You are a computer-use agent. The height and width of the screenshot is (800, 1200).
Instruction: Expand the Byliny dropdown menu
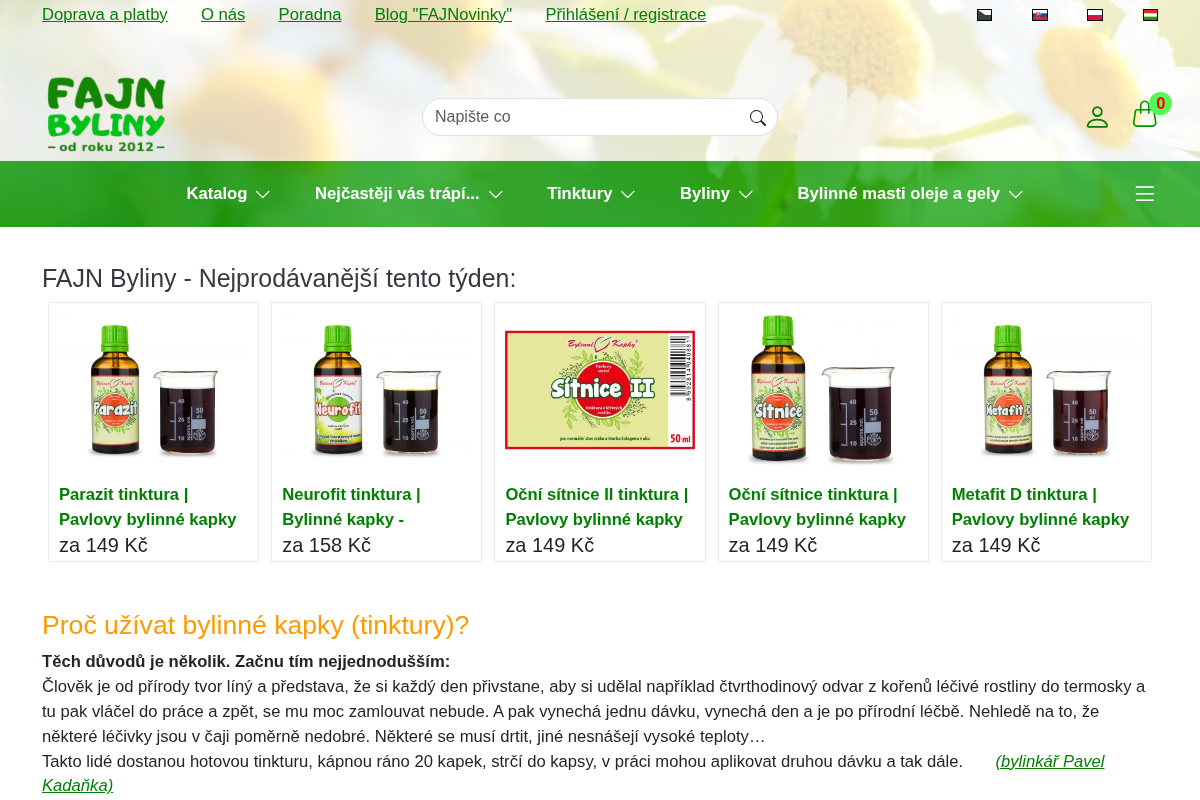click(717, 194)
